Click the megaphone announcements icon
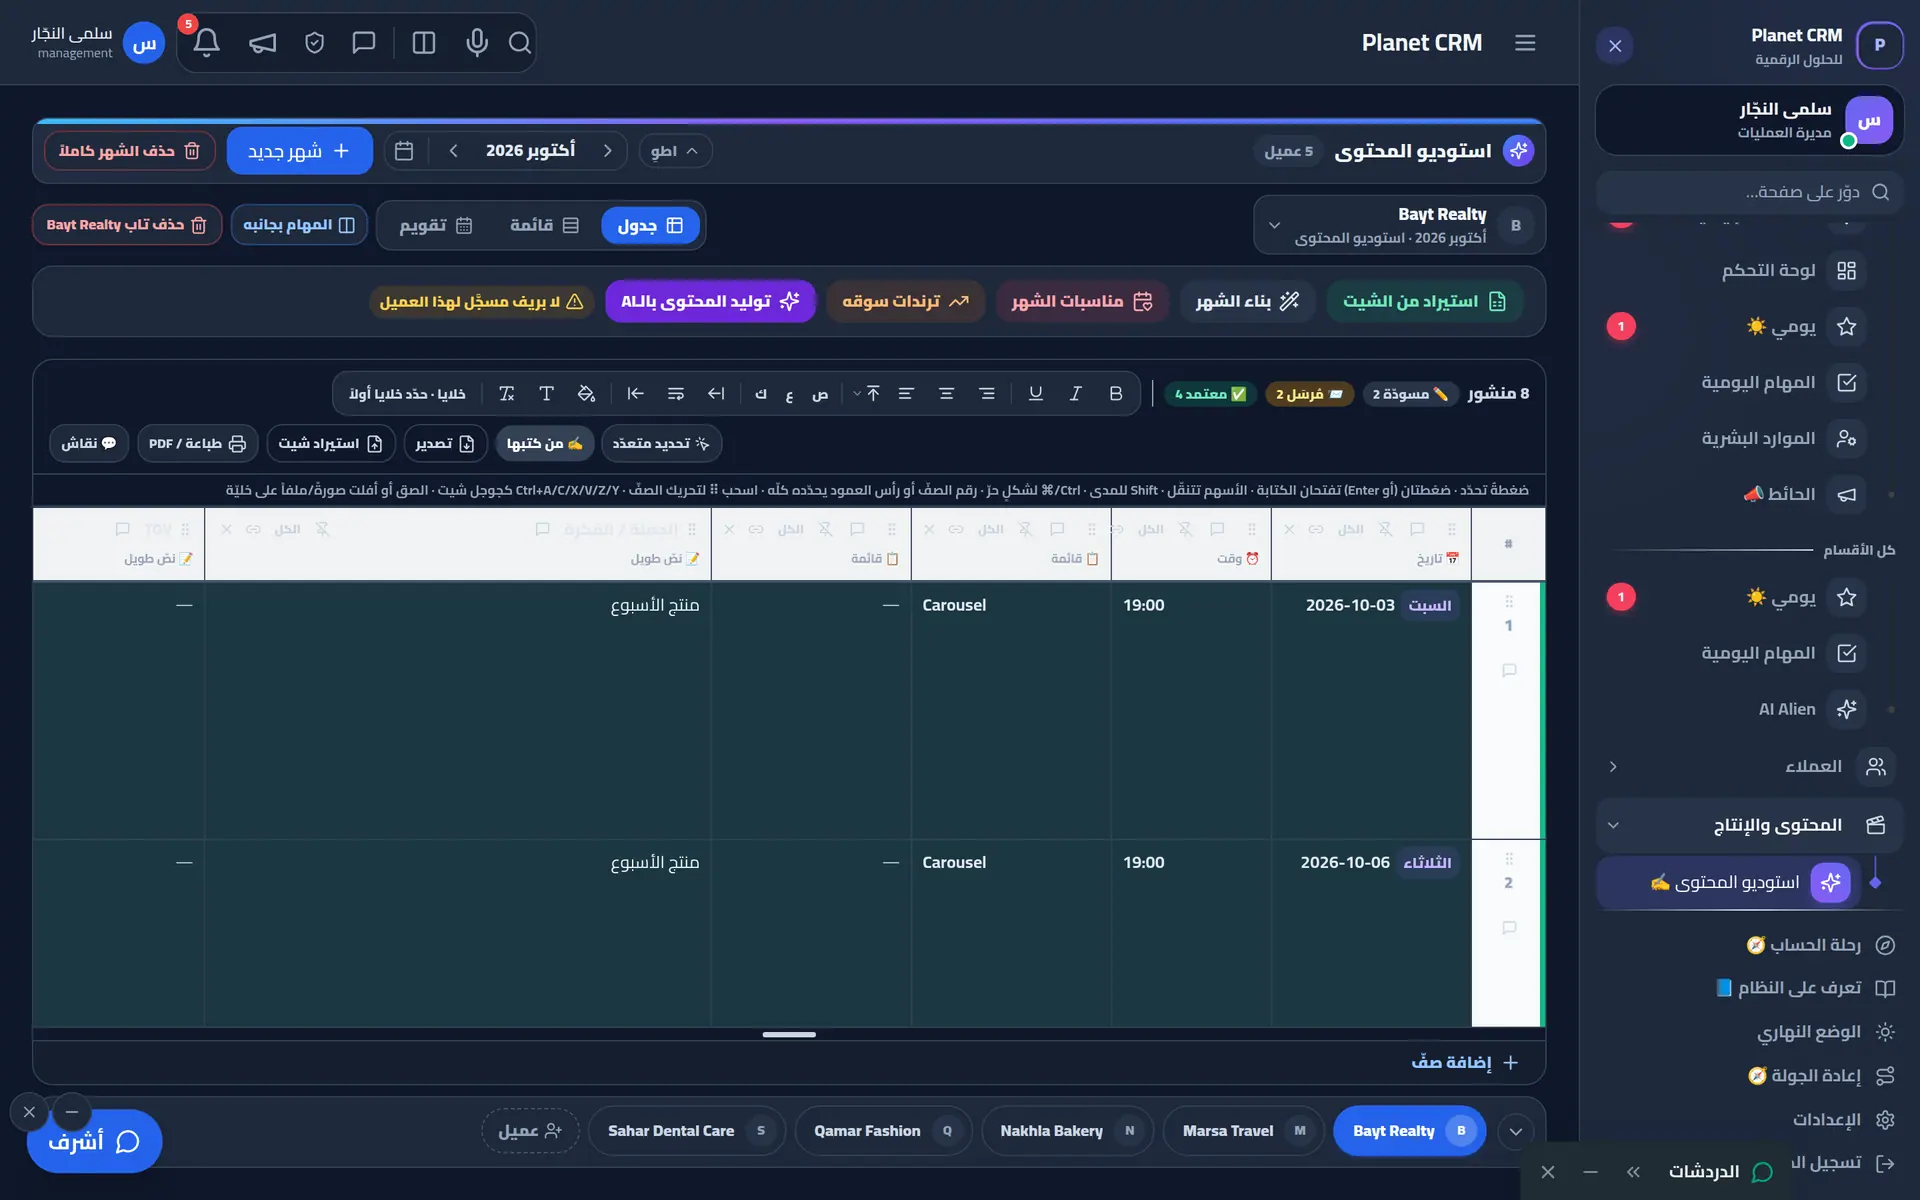Image resolution: width=1920 pixels, height=1200 pixels. (x=262, y=42)
